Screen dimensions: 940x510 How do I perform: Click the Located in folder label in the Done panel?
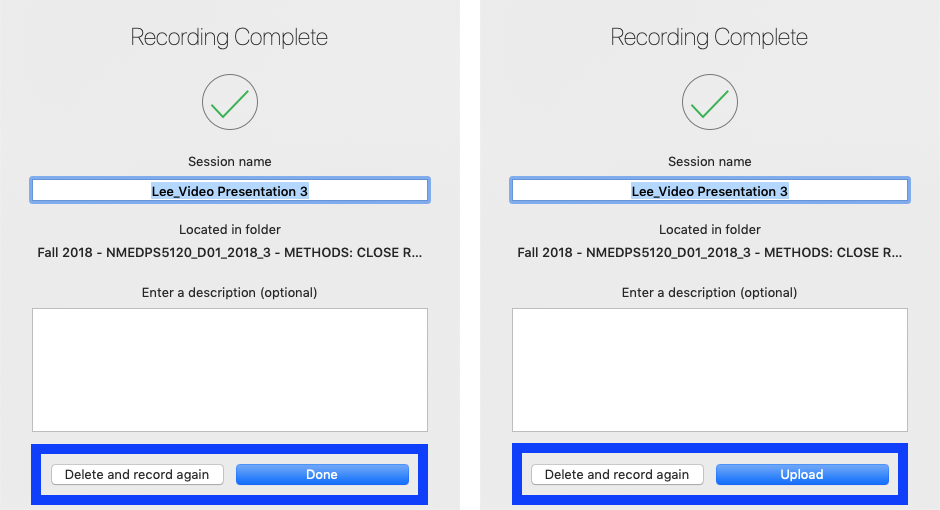click(230, 230)
